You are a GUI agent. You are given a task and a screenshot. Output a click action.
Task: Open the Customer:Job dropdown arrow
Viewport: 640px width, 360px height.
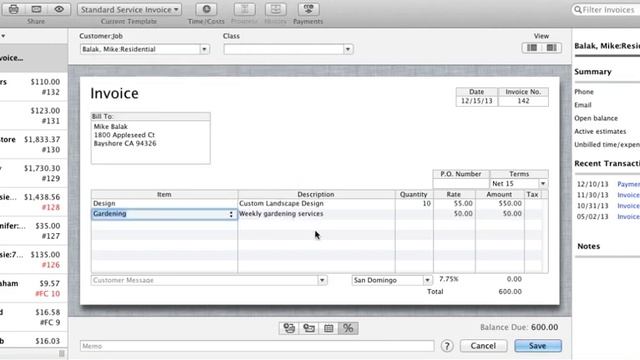(x=204, y=49)
